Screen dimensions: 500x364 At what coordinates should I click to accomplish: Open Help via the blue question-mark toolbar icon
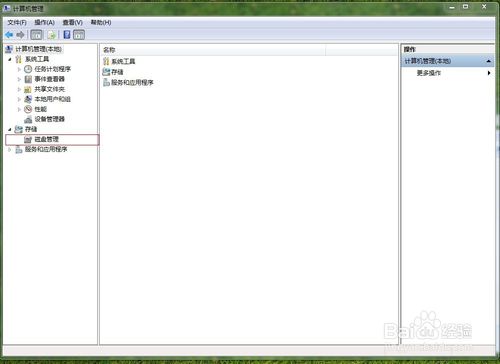pyautogui.click(x=67, y=35)
